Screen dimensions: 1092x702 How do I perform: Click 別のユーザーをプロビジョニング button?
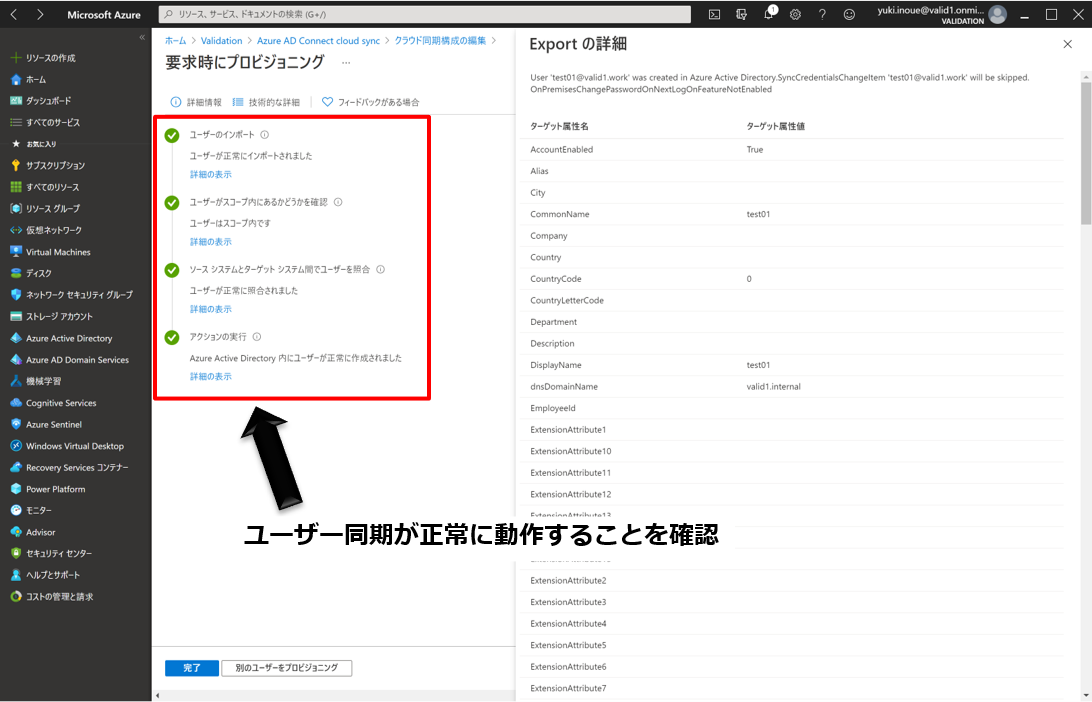(287, 668)
